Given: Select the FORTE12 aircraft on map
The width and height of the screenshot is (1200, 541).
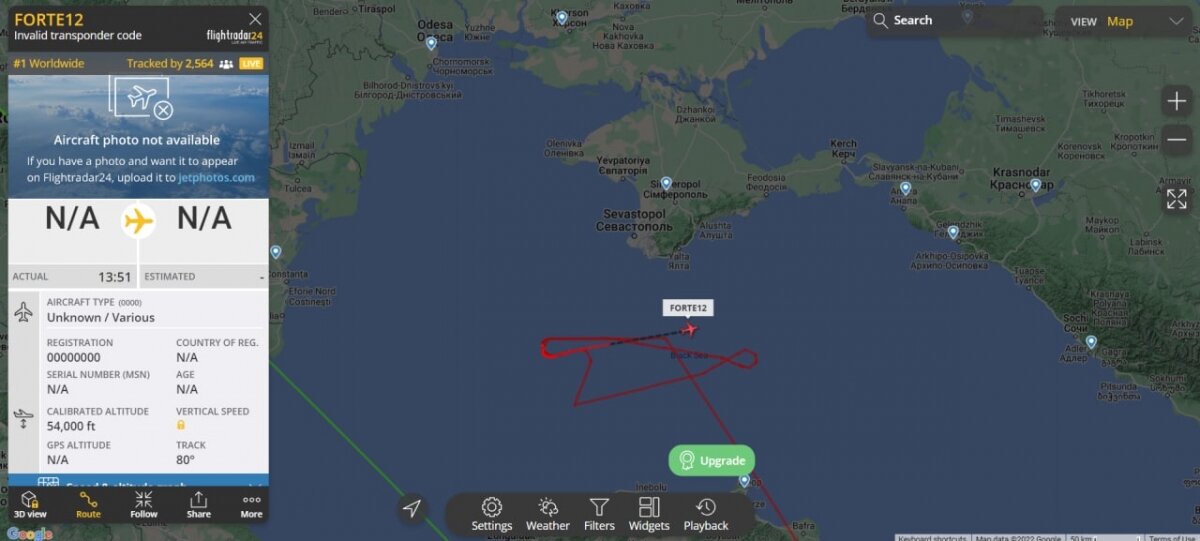Looking at the screenshot, I should [688, 329].
